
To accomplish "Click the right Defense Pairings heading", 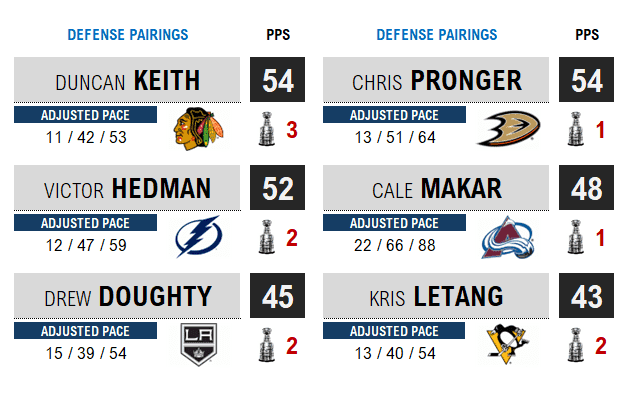I will (x=437, y=35).
